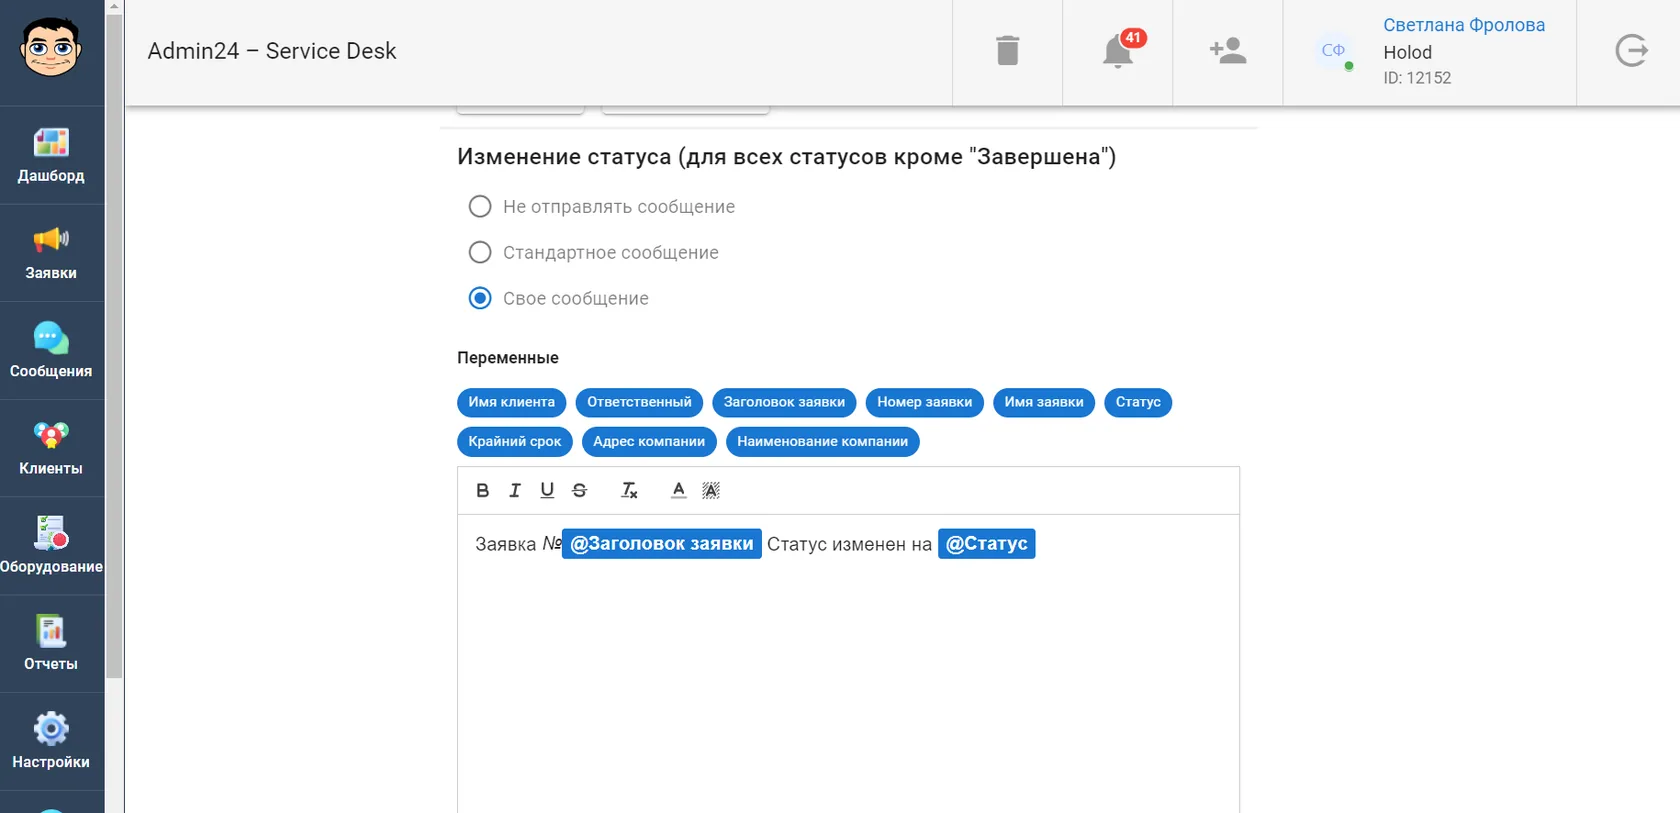Toggle strikethrough formatting in editor
1680x813 pixels.
[579, 490]
